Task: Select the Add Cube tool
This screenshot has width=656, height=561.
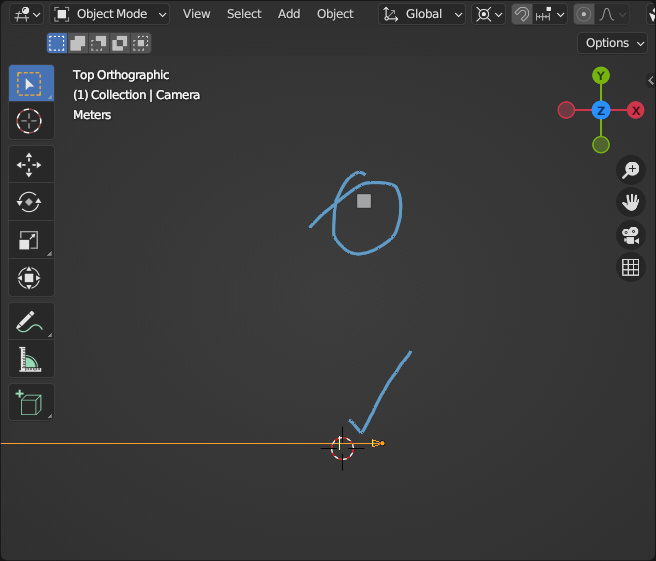Action: (x=30, y=402)
